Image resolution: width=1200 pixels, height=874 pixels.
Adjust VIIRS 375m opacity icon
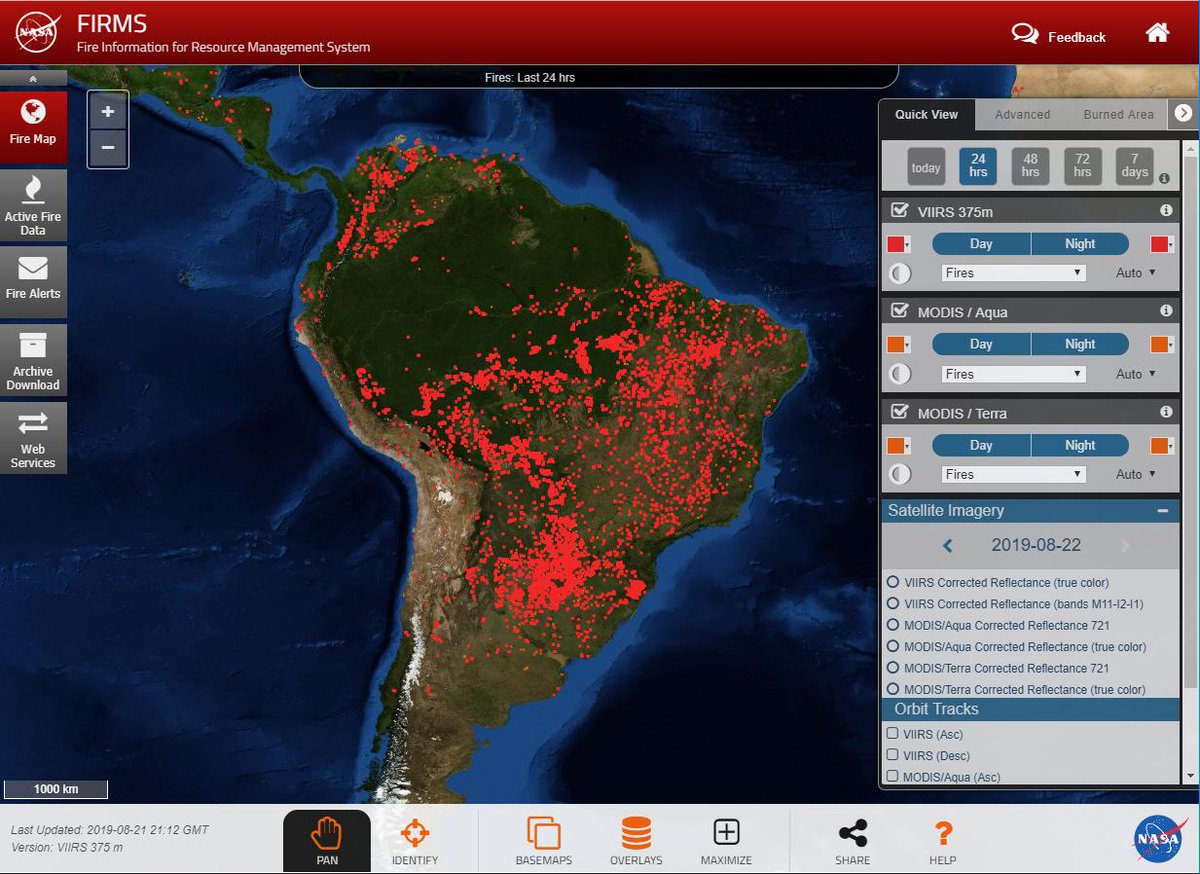coord(900,273)
